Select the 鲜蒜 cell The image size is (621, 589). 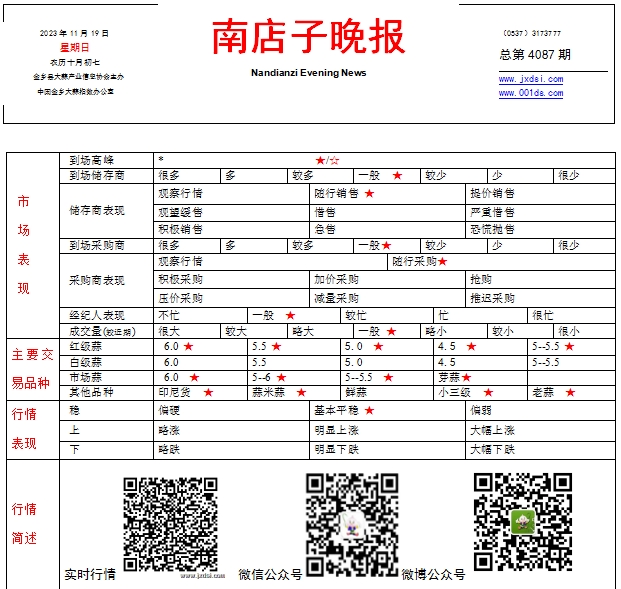[387, 393]
